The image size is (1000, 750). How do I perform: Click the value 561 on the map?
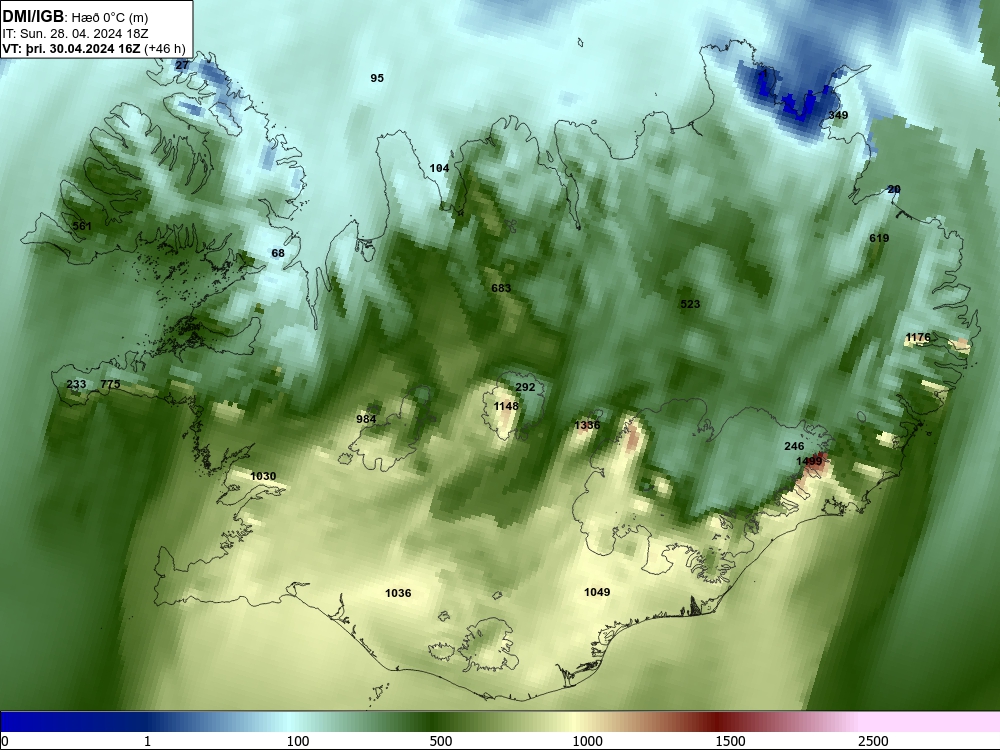[x=82, y=226]
